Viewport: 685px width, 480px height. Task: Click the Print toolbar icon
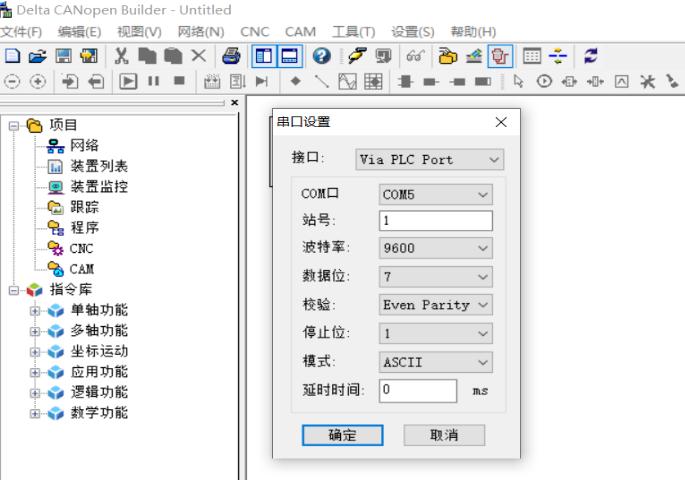[231, 56]
